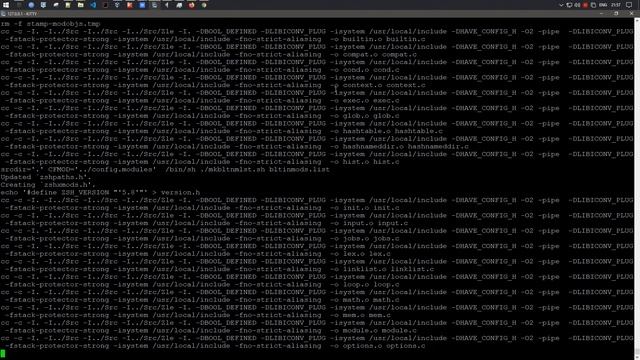640x360 pixels.
Task: Click 'module.o module.c' in the output
Action: (380, 331)
